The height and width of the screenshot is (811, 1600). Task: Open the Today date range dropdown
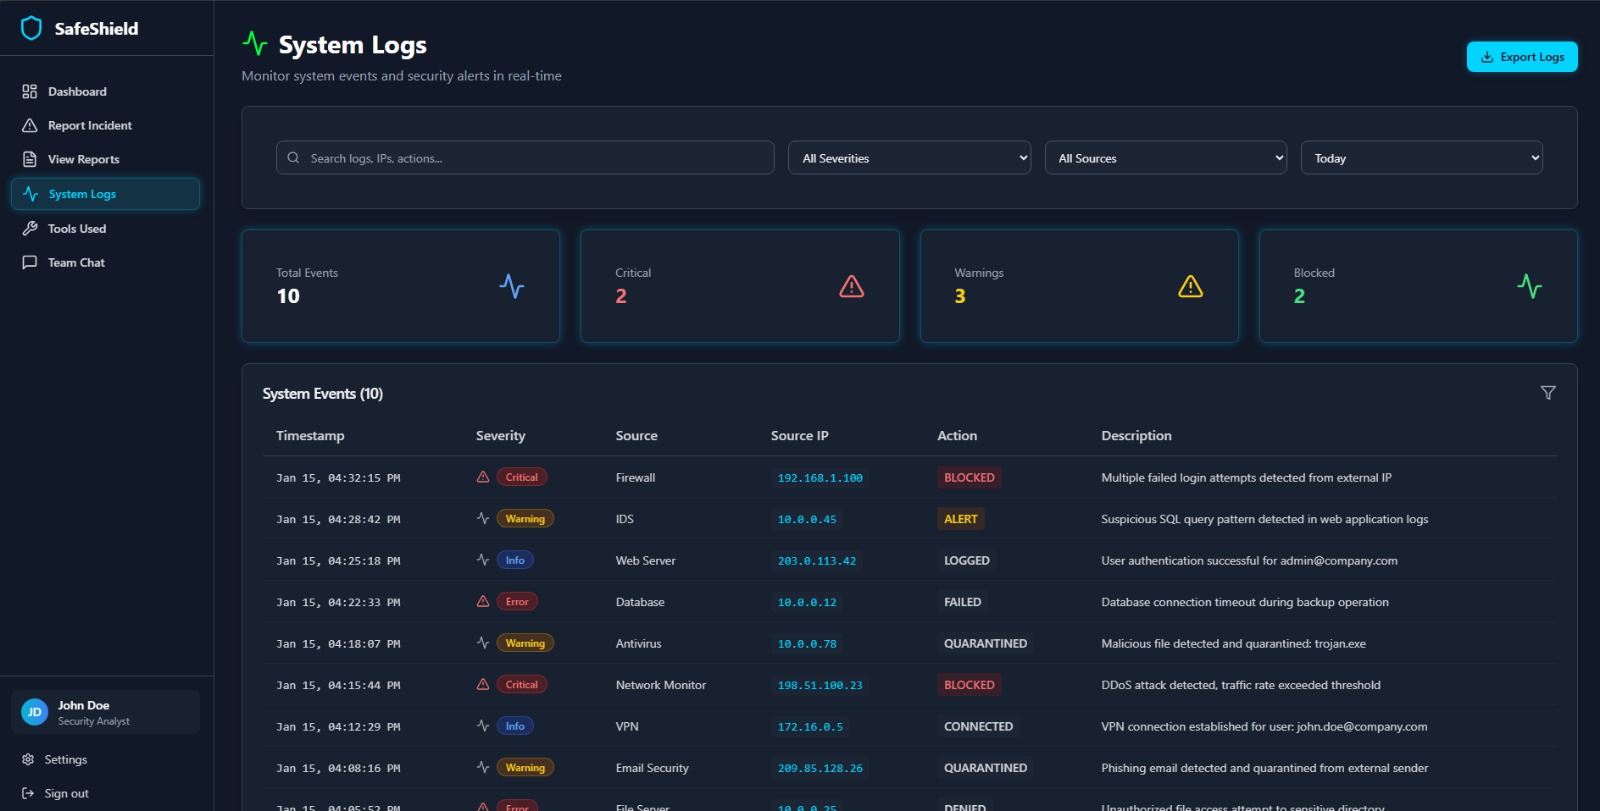(x=1422, y=158)
